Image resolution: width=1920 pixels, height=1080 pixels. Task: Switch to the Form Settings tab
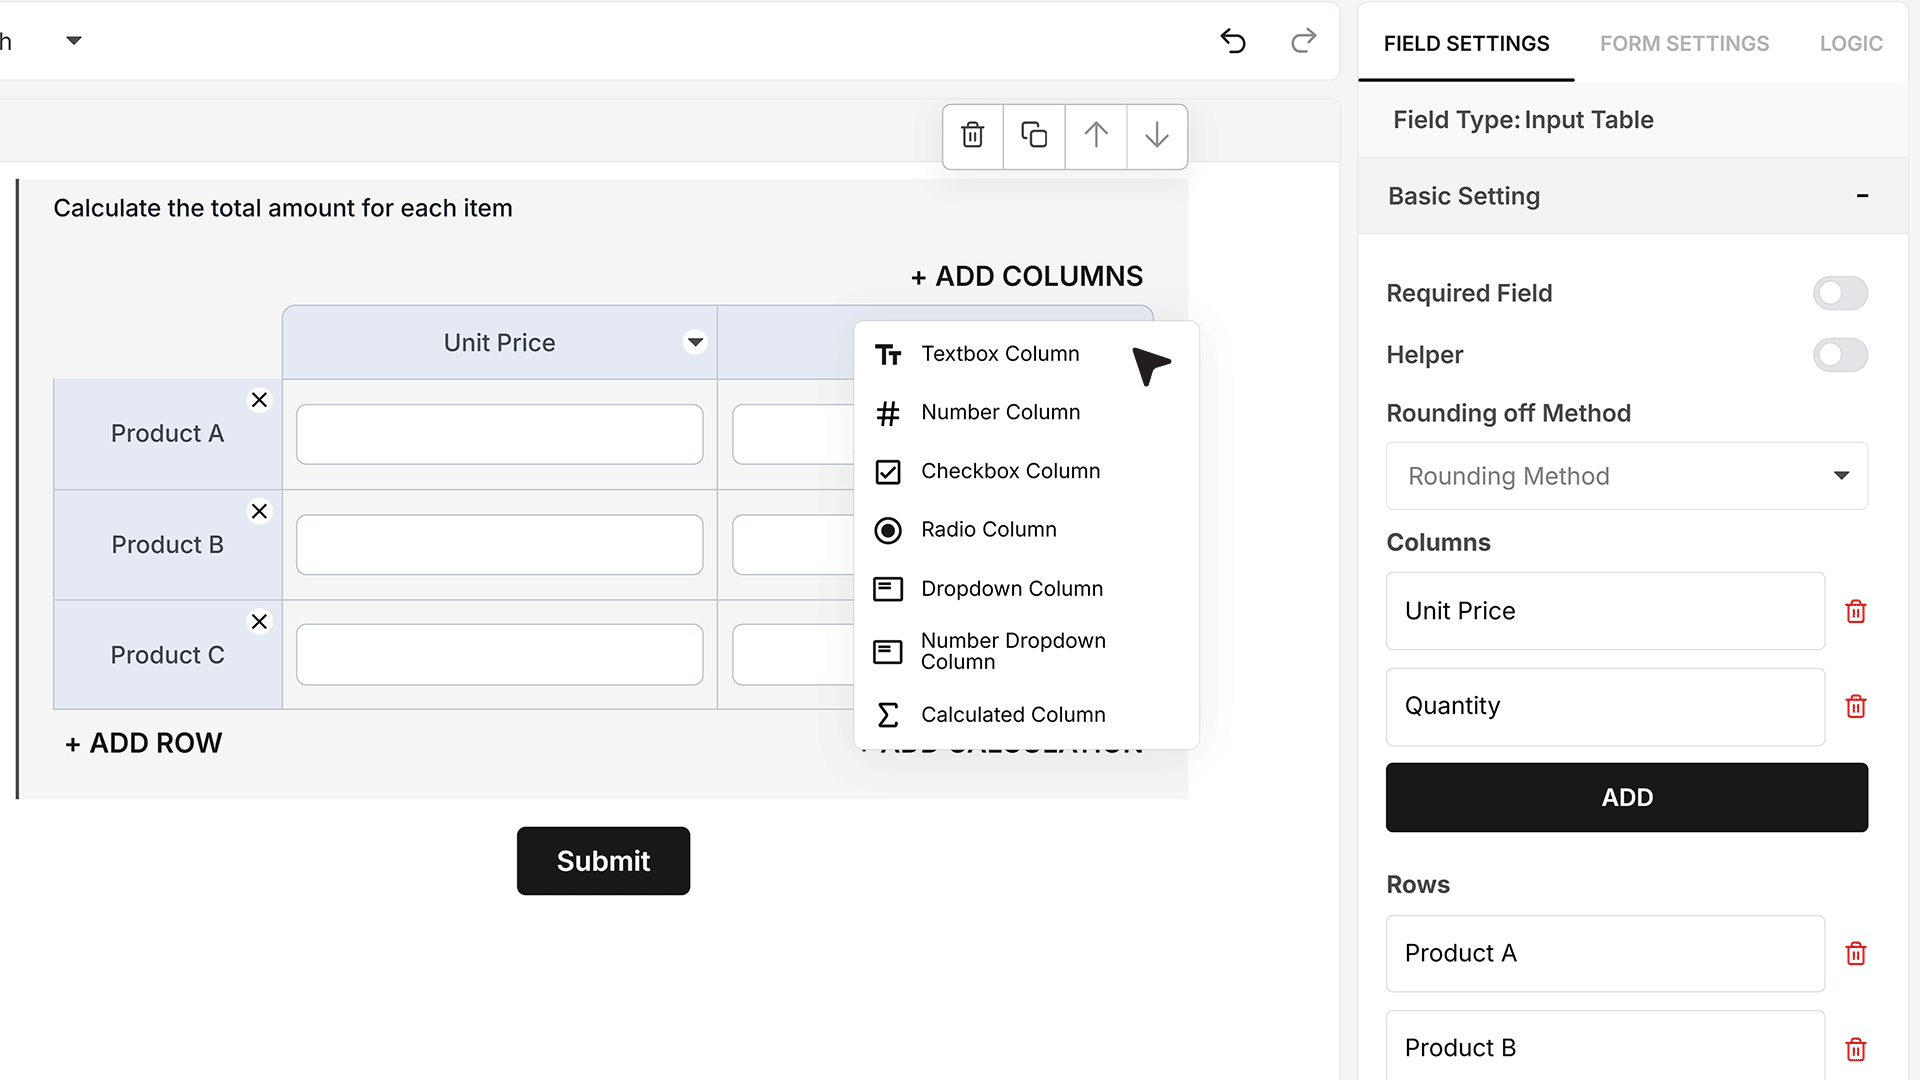point(1684,43)
